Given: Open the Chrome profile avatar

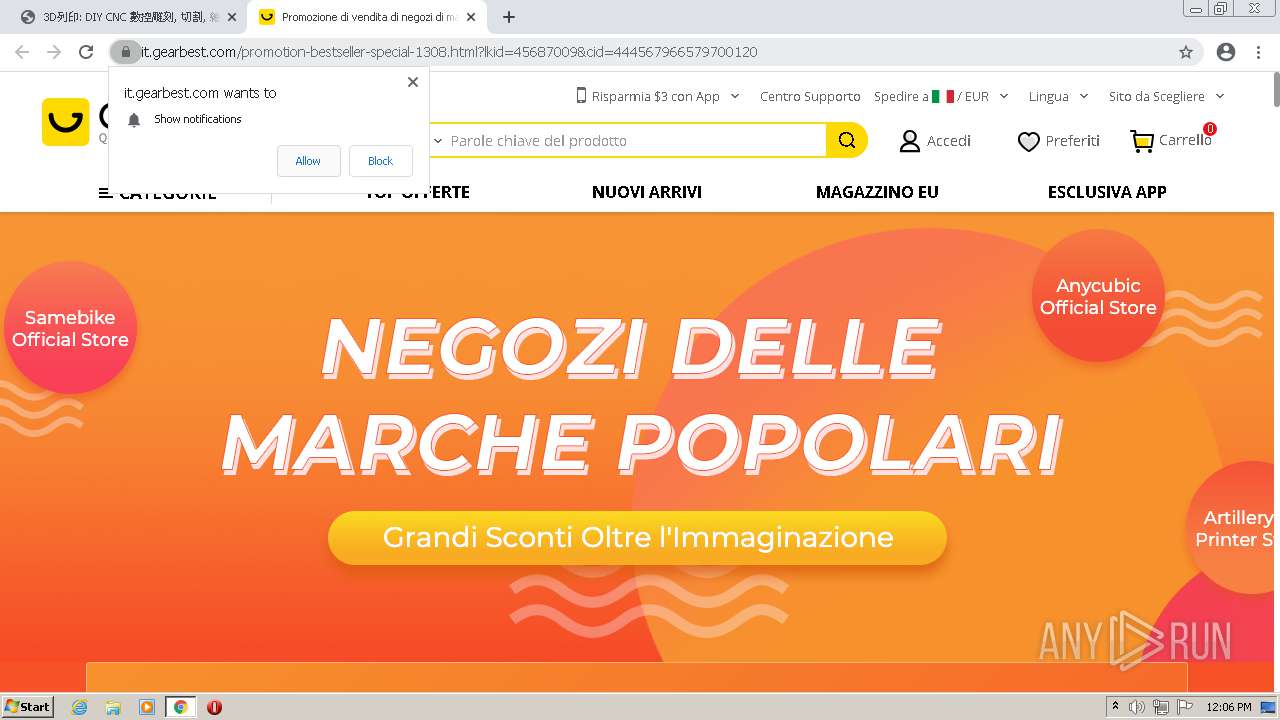Looking at the screenshot, I should (1226, 52).
